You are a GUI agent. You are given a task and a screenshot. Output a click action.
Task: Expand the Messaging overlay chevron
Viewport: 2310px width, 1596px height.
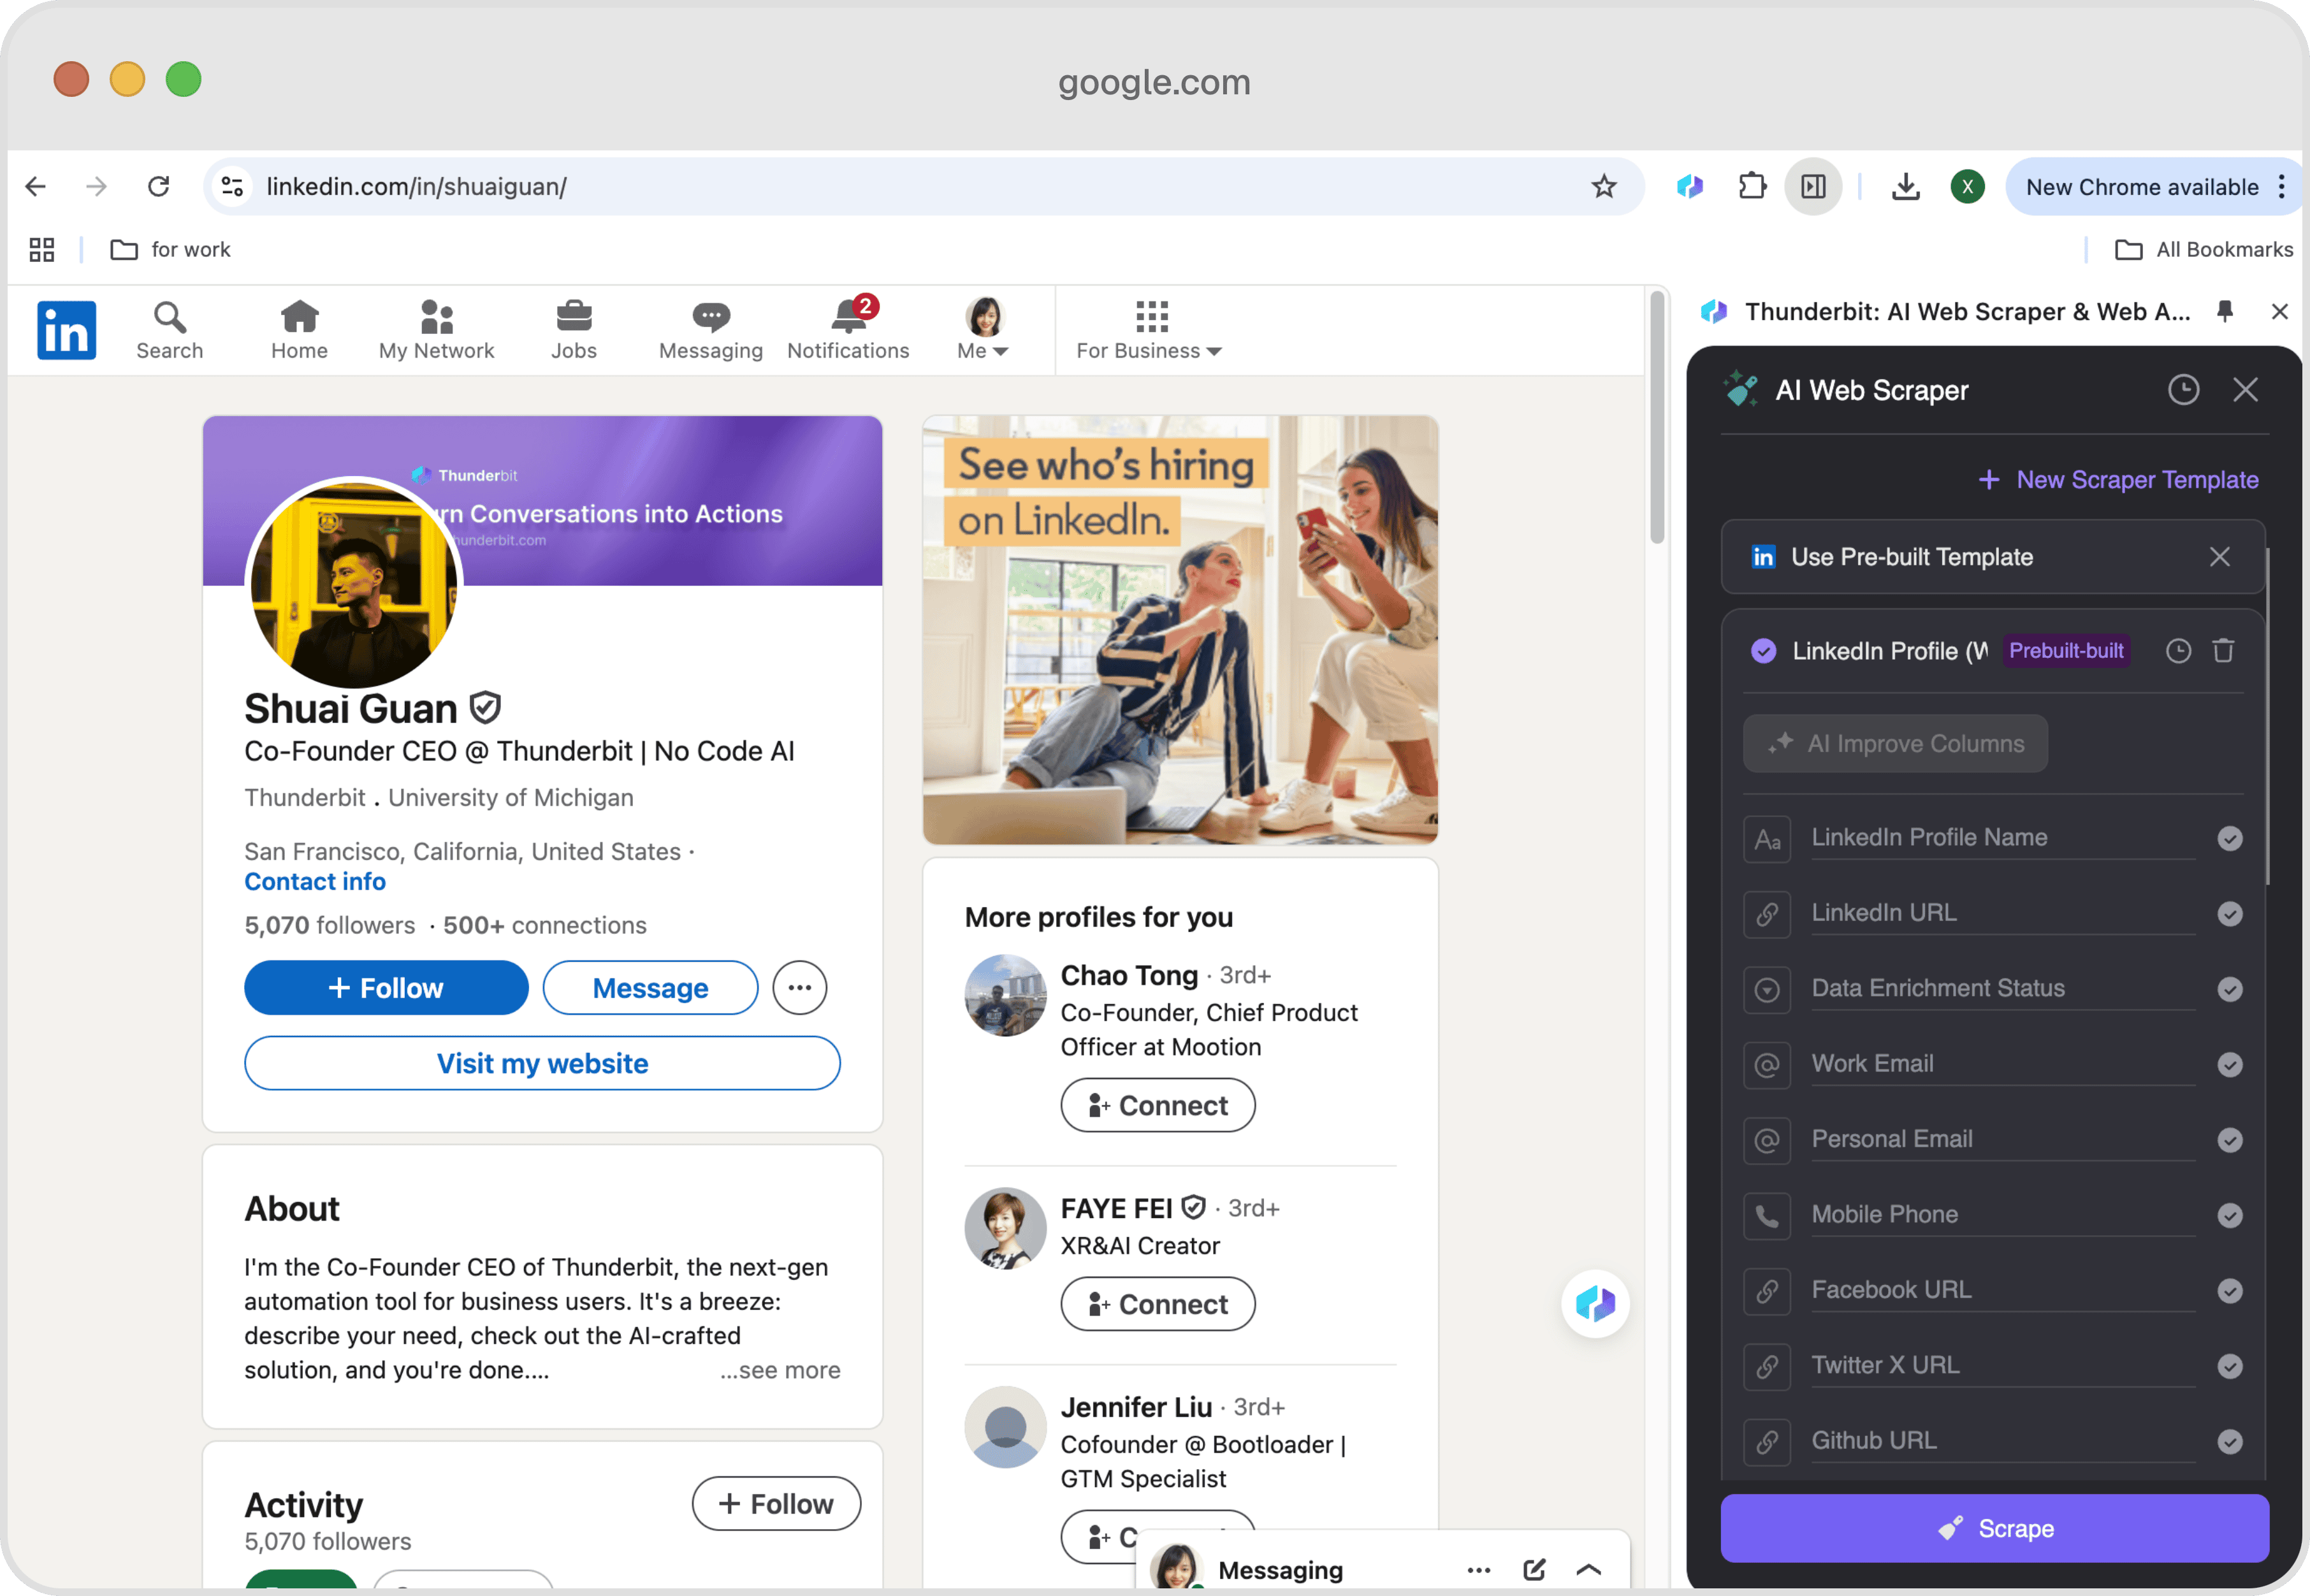click(1589, 1570)
